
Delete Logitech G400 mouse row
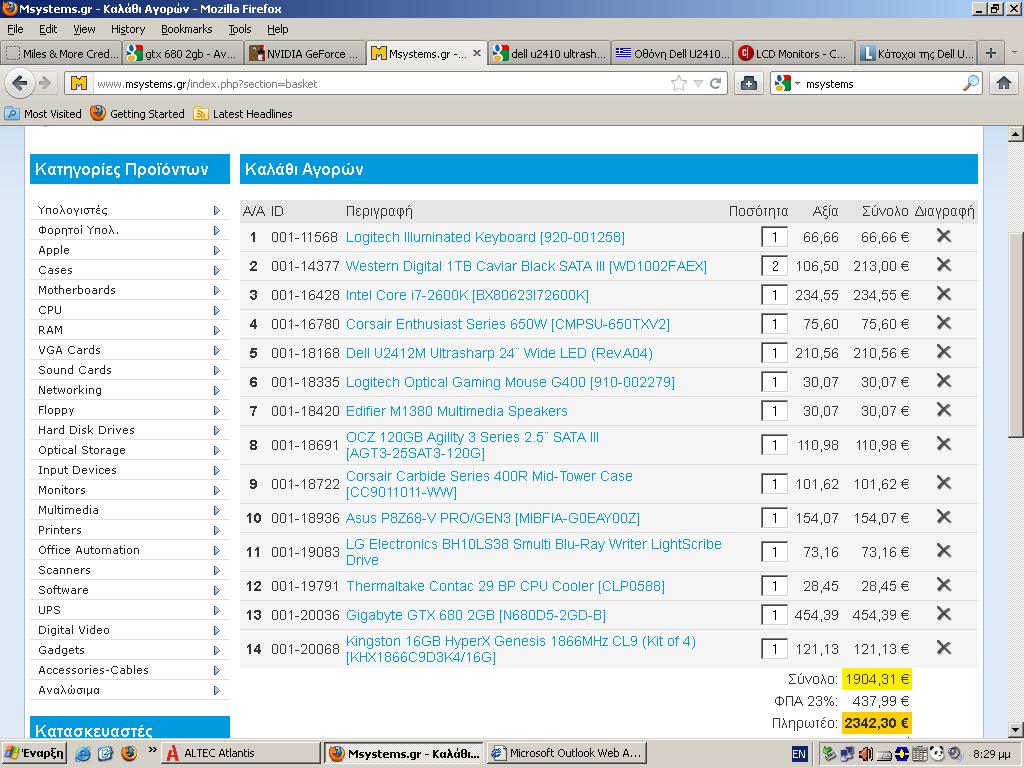943,381
